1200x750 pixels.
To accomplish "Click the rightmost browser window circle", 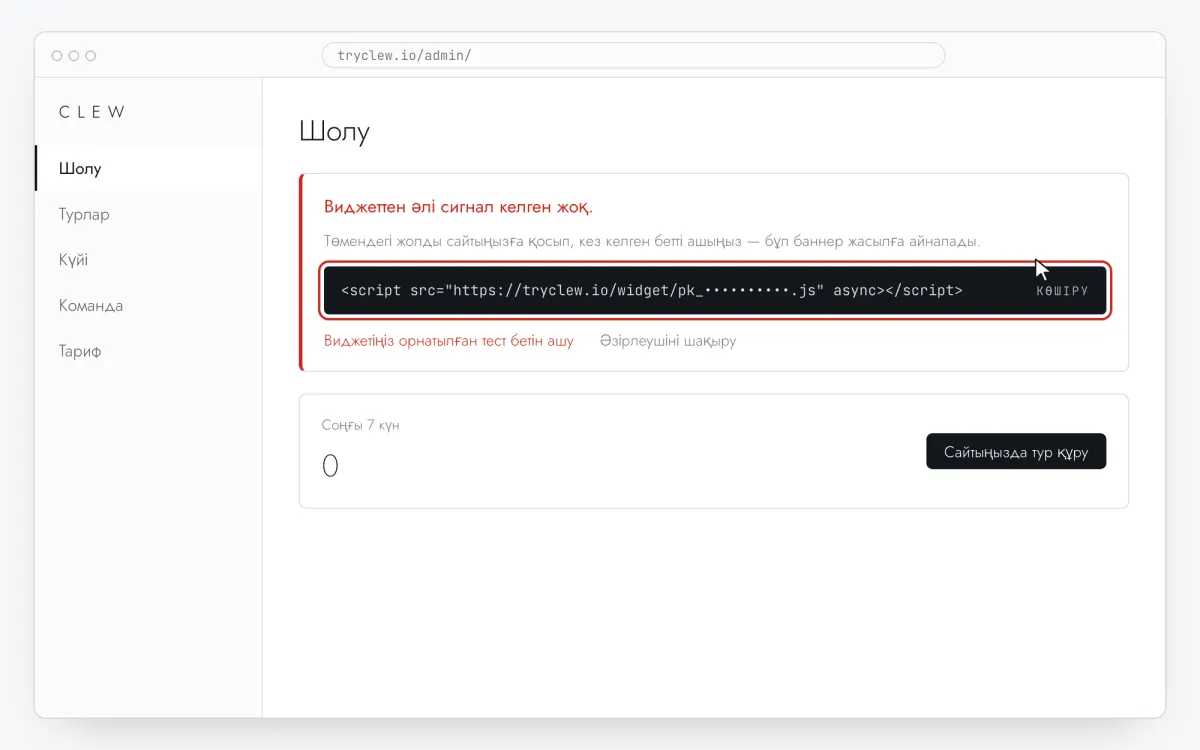I will click(x=91, y=56).
